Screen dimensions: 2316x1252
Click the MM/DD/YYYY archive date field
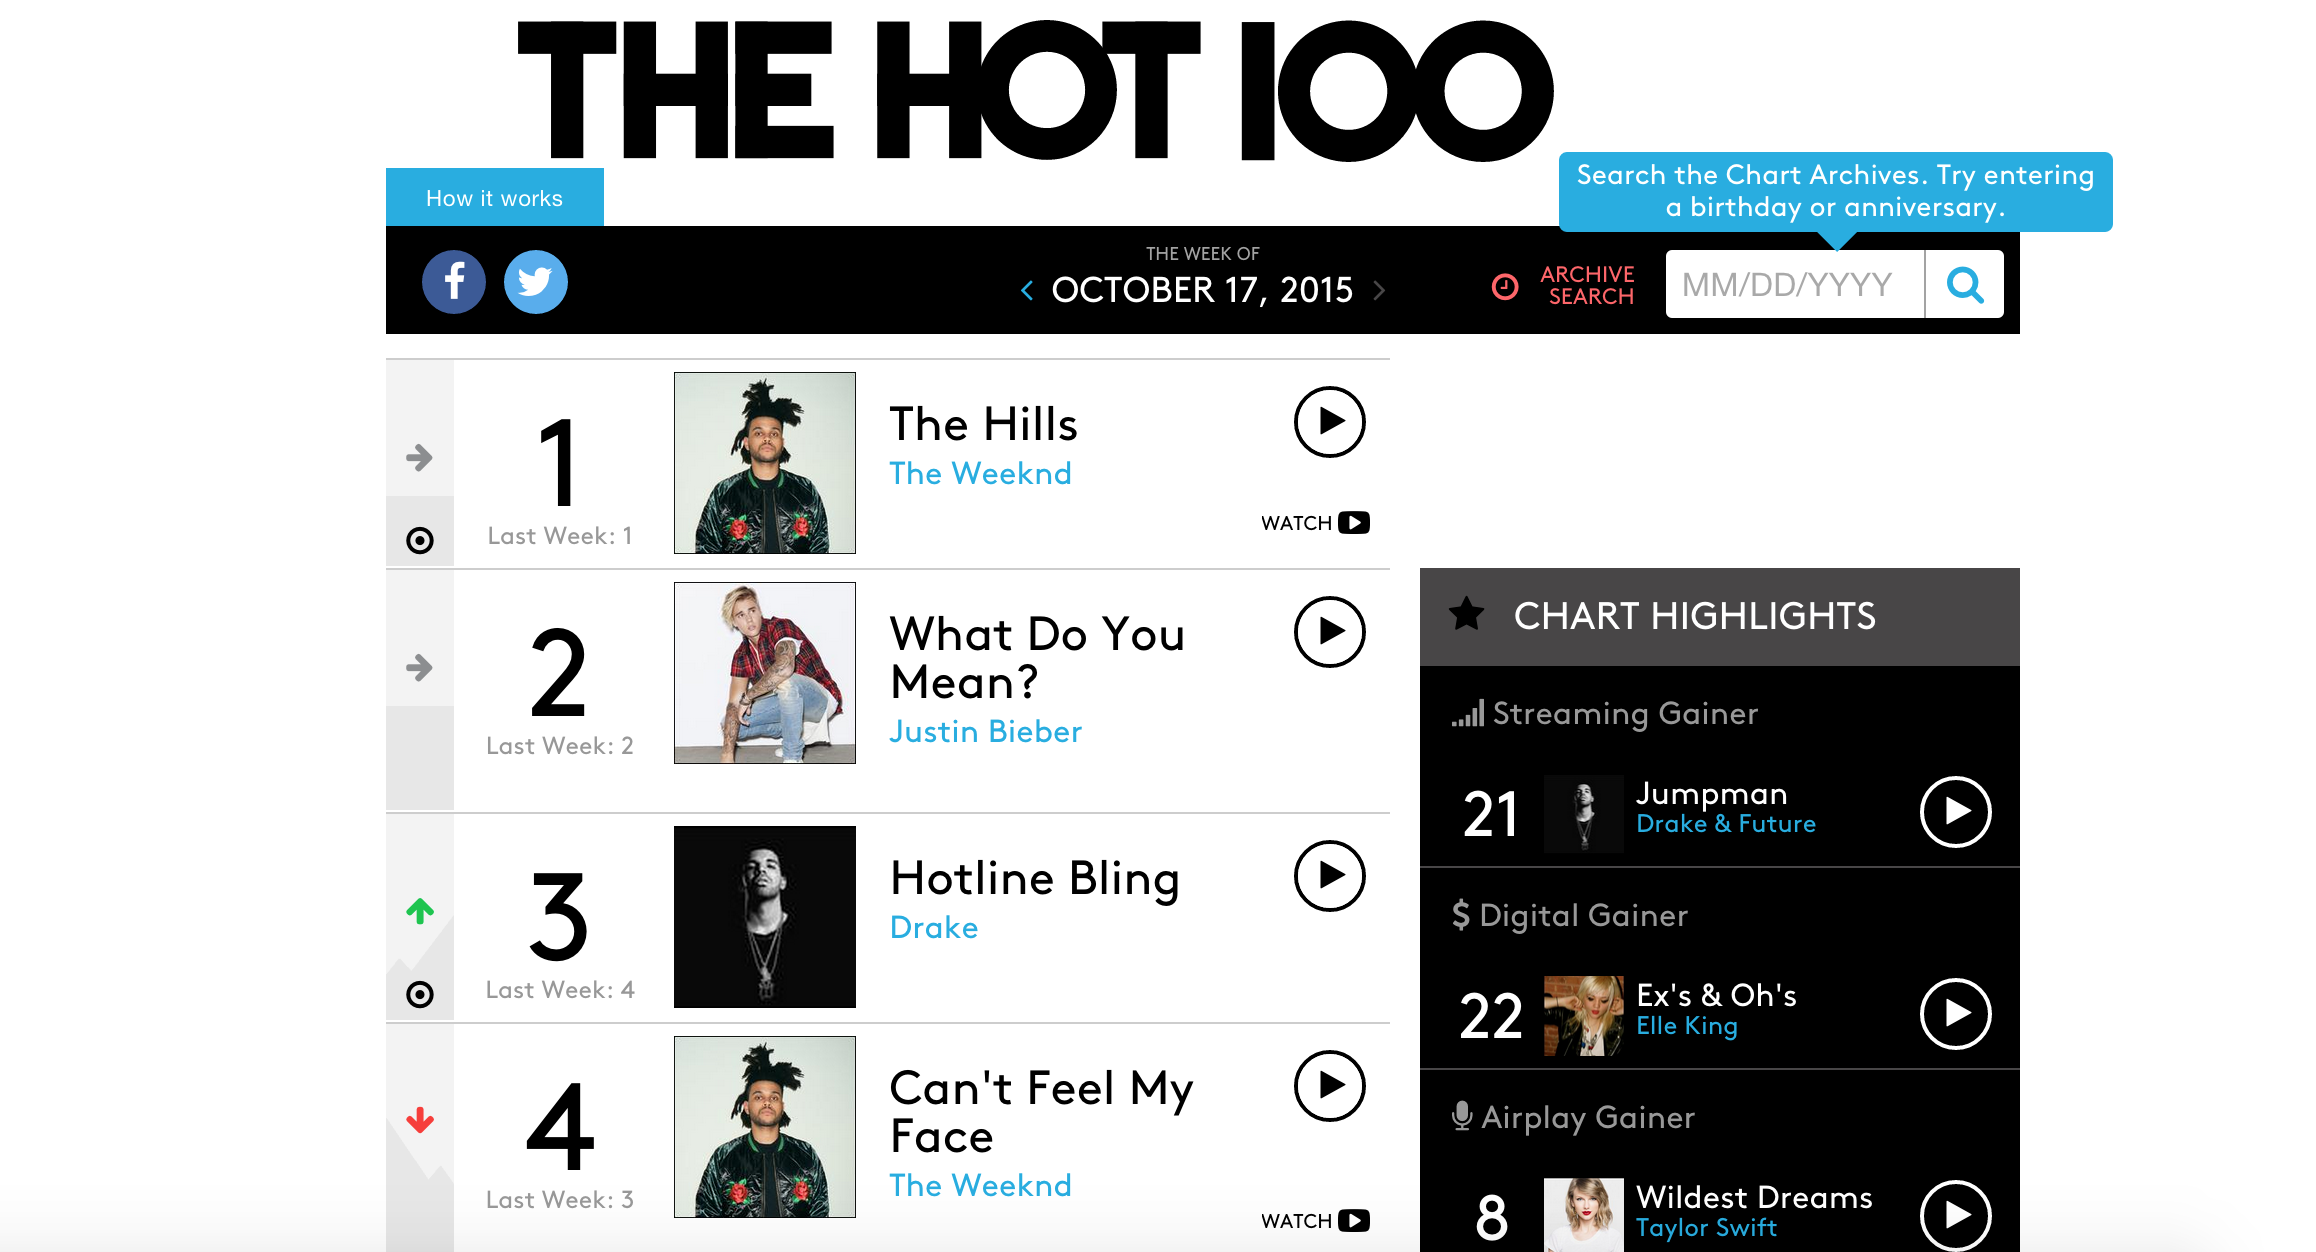tap(1795, 285)
